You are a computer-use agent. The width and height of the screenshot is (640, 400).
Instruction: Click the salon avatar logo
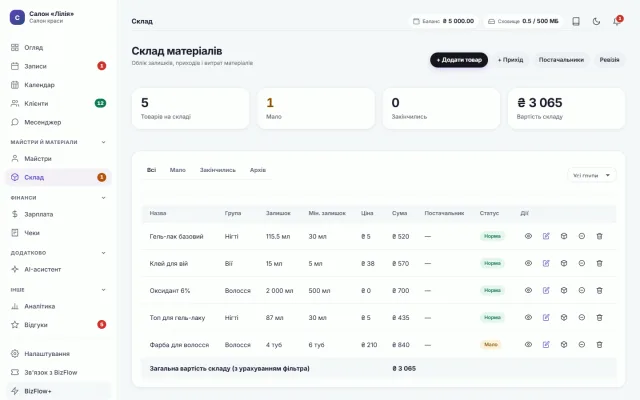(17, 17)
